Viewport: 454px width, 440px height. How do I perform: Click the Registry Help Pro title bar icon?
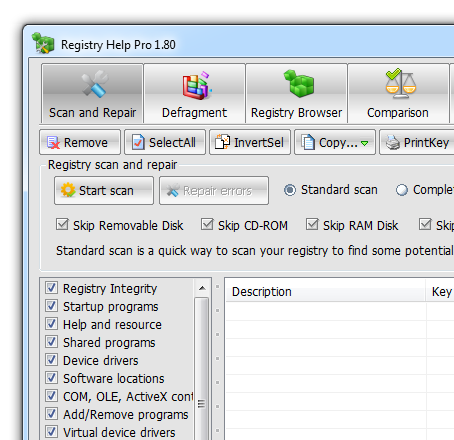[x=43, y=43]
